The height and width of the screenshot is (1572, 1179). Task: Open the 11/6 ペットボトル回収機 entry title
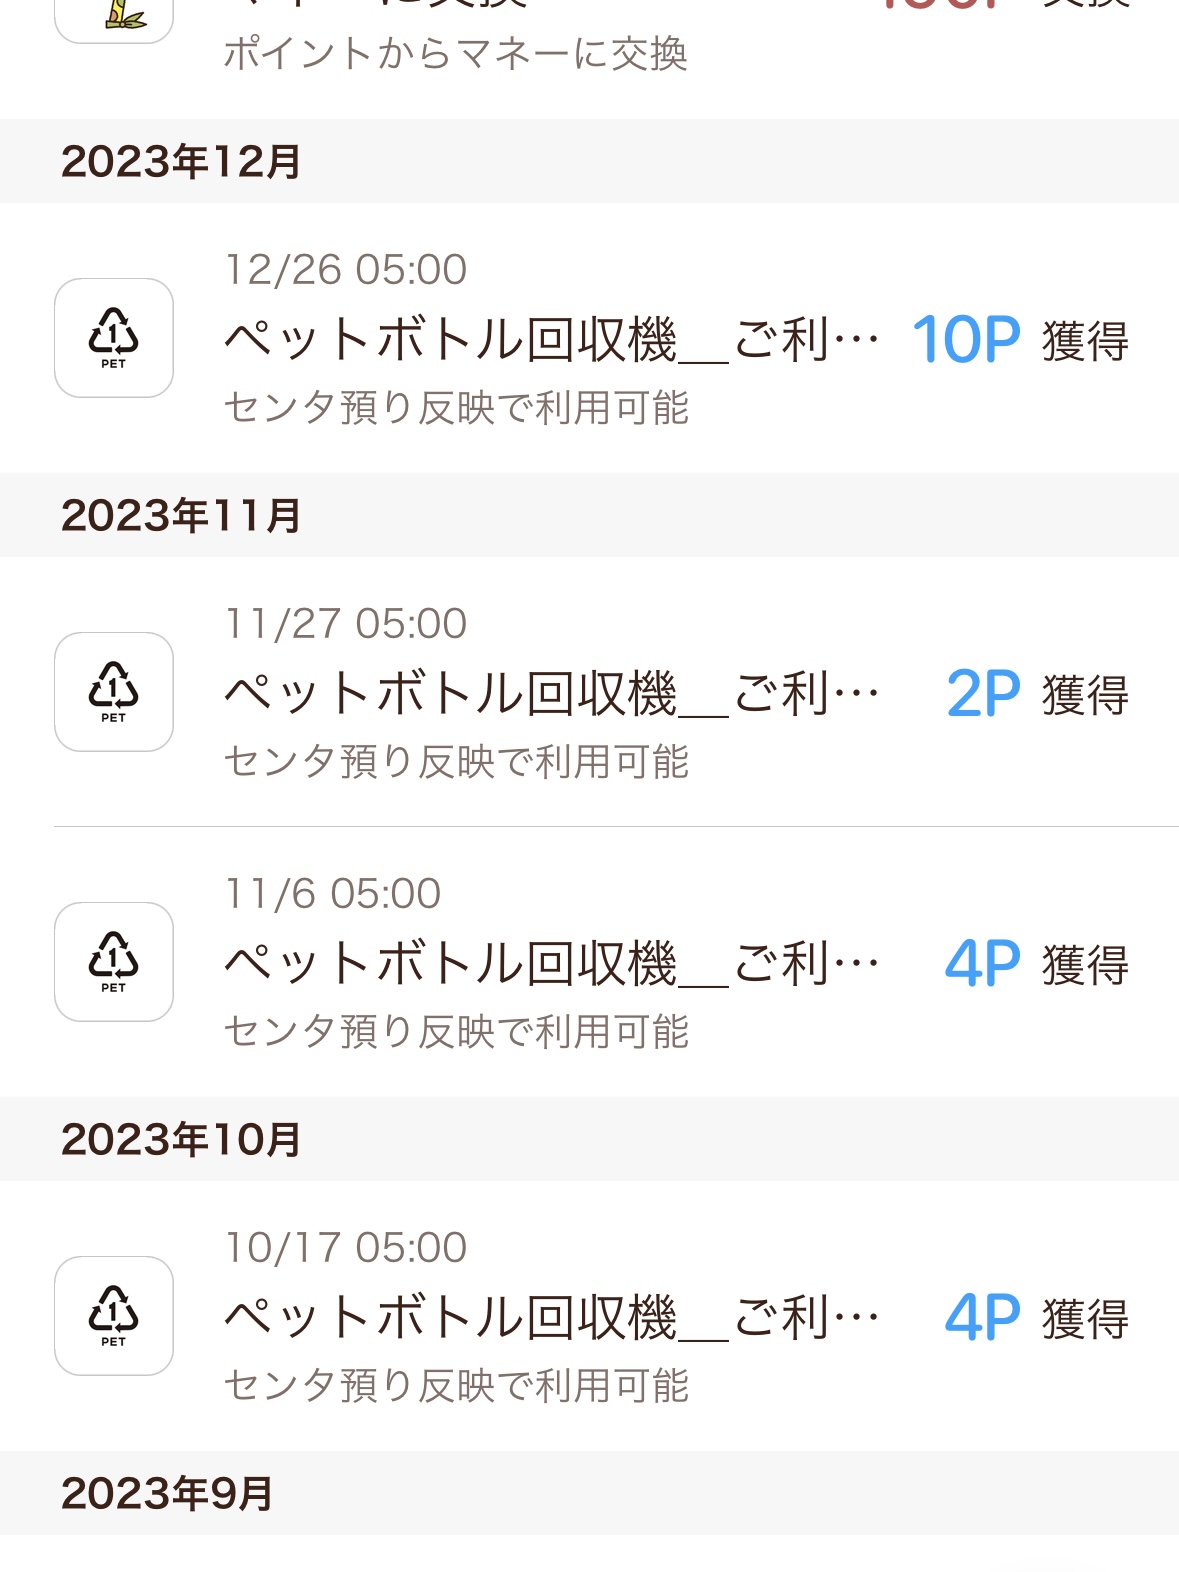551,964
